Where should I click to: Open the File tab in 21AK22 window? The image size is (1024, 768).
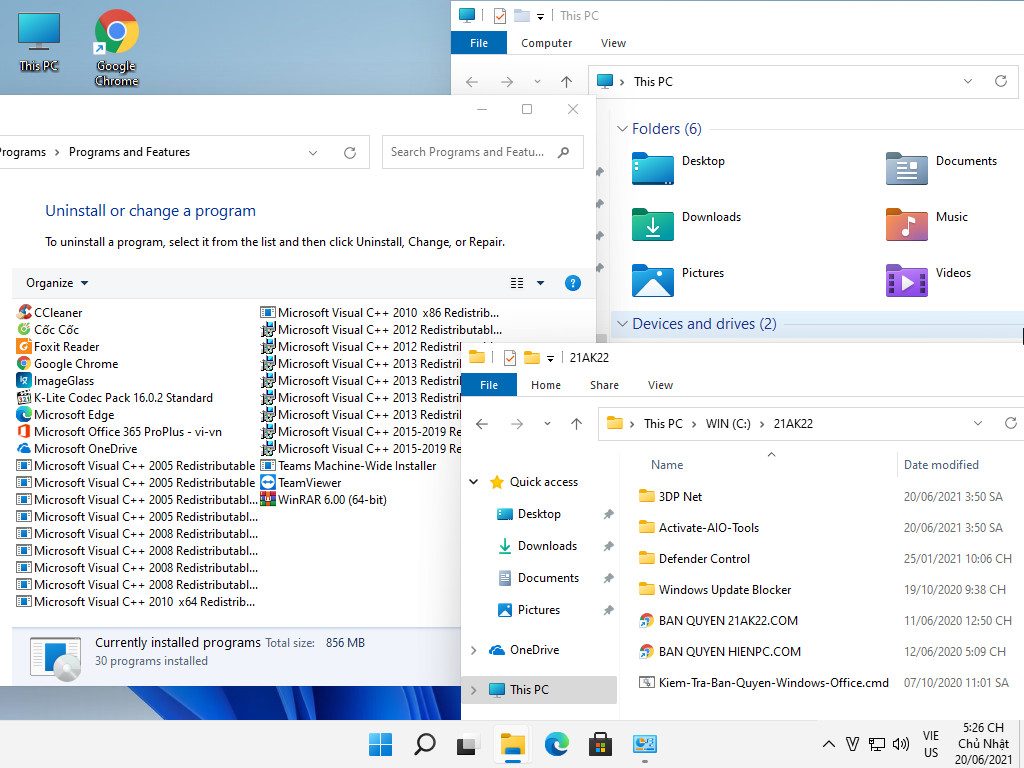point(489,385)
